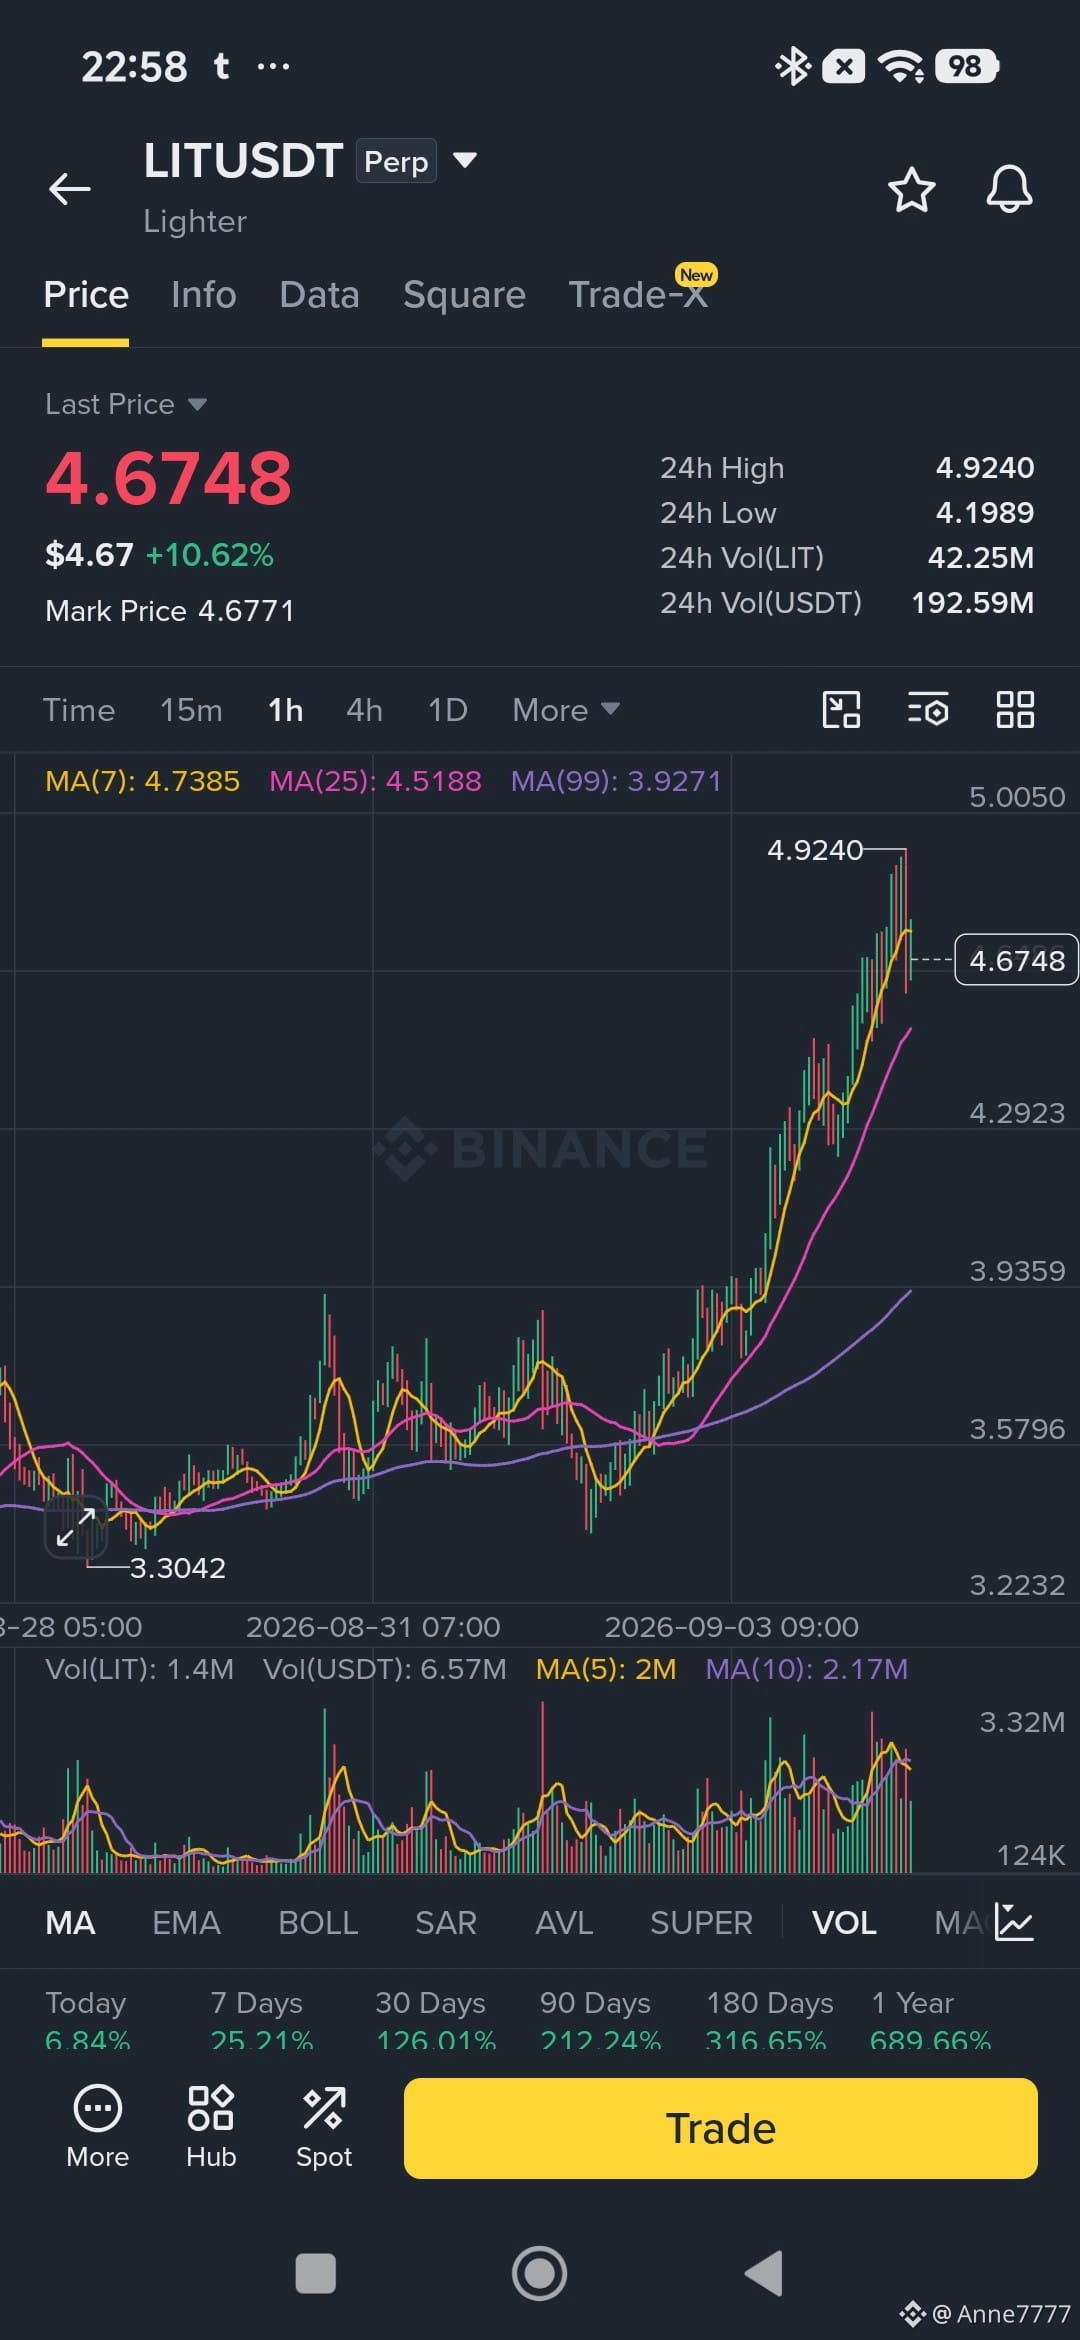Open price alert bell icon
Viewport: 1080px width, 2340px height.
tap(1009, 188)
